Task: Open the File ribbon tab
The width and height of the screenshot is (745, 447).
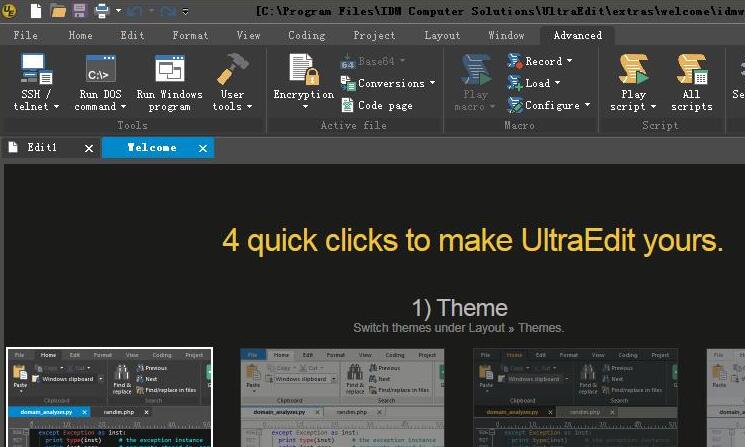Action: click(26, 35)
